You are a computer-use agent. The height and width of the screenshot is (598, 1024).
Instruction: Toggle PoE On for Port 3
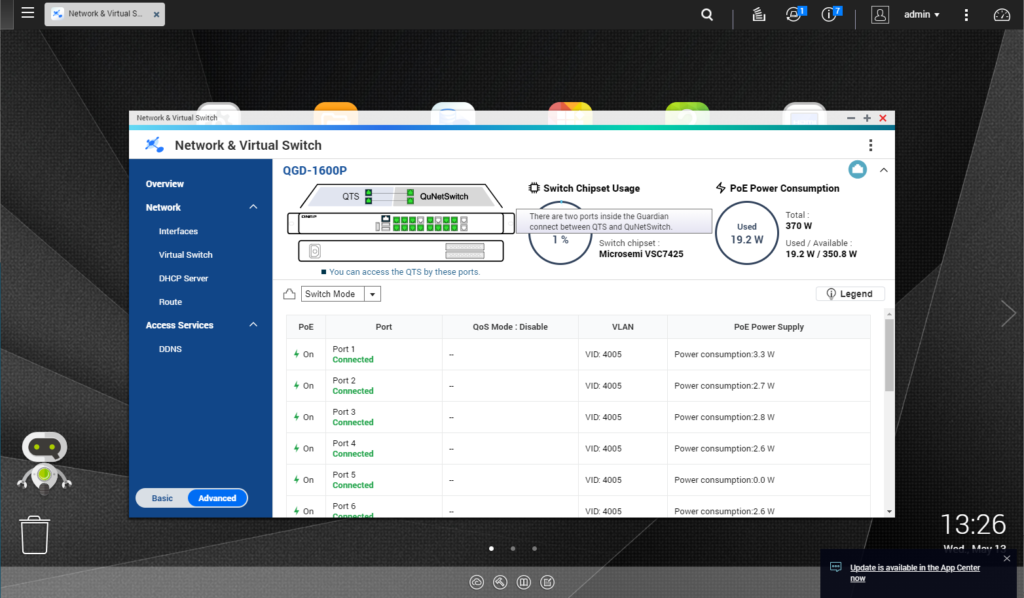[x=304, y=417]
